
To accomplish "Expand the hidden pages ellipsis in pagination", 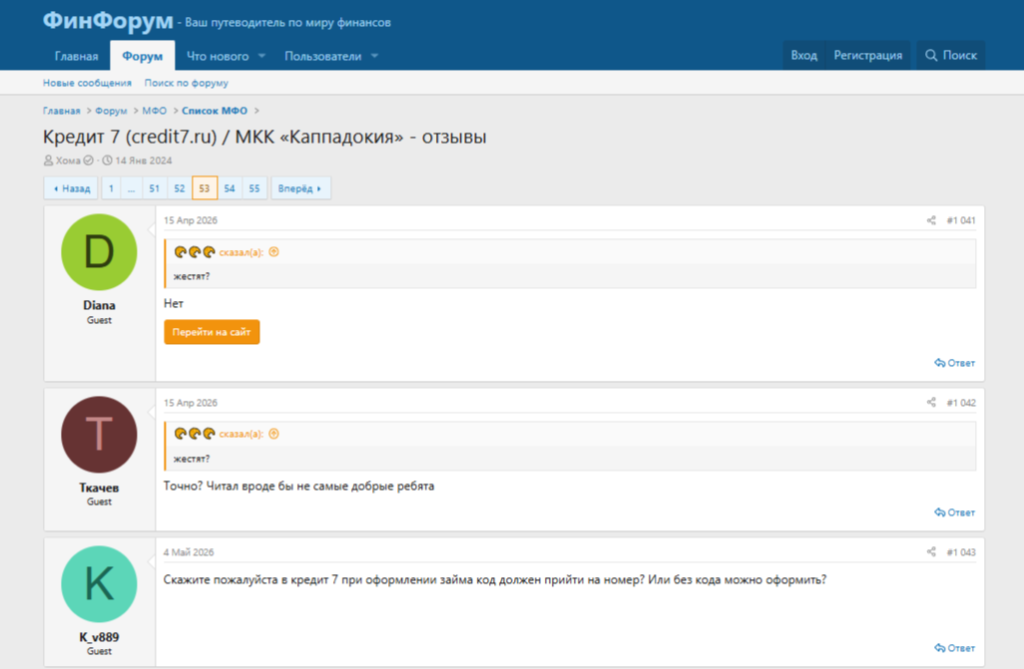I will (131, 188).
